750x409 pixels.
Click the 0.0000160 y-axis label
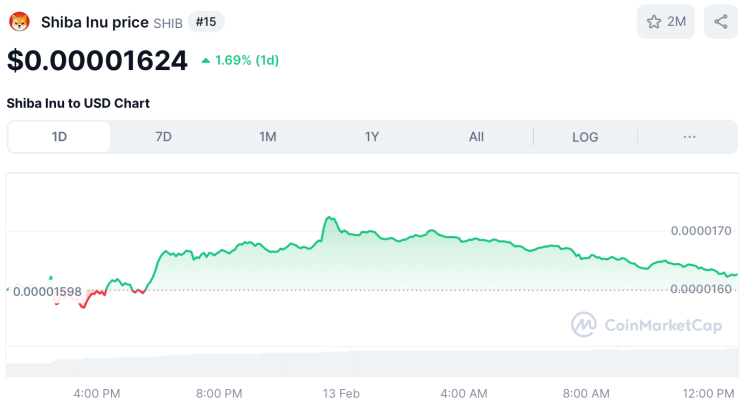(701, 289)
